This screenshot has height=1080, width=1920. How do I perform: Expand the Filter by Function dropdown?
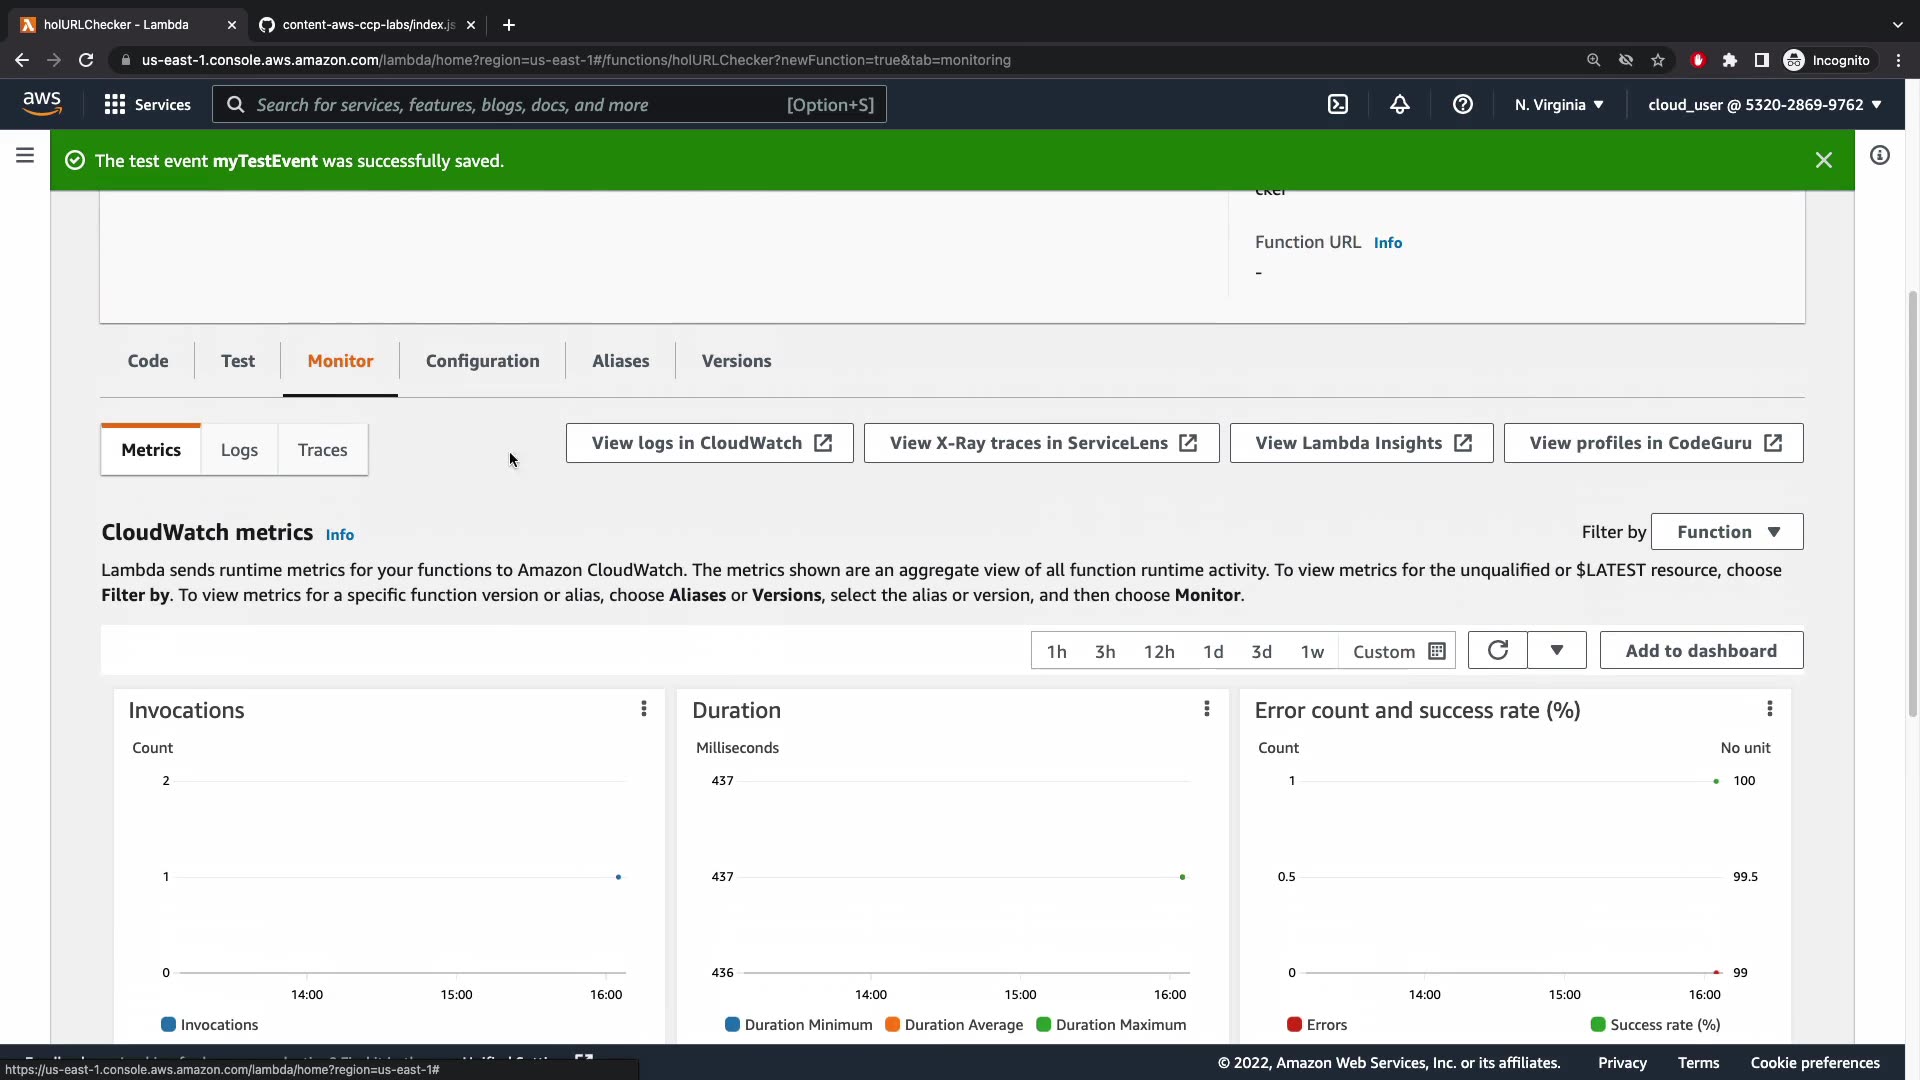pos(1727,532)
